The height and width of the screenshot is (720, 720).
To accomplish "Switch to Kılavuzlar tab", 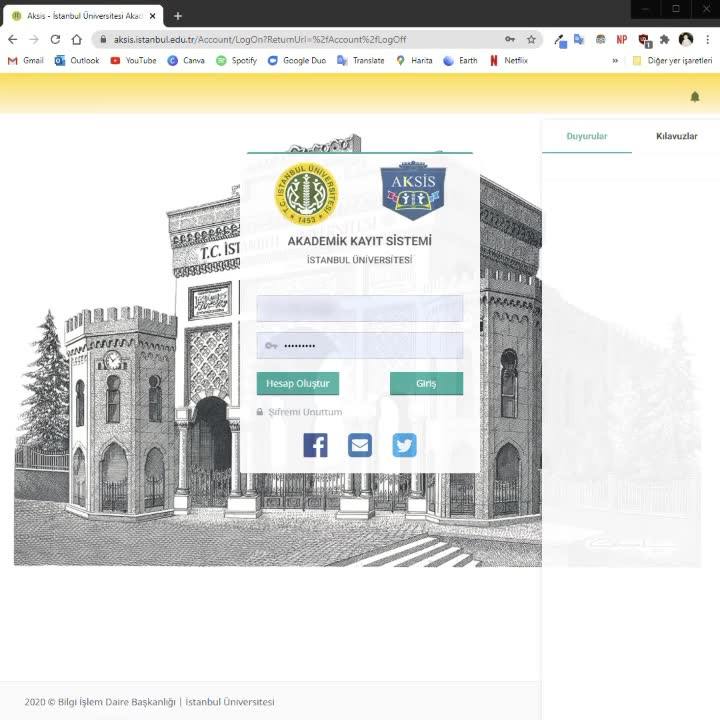I will [676, 136].
